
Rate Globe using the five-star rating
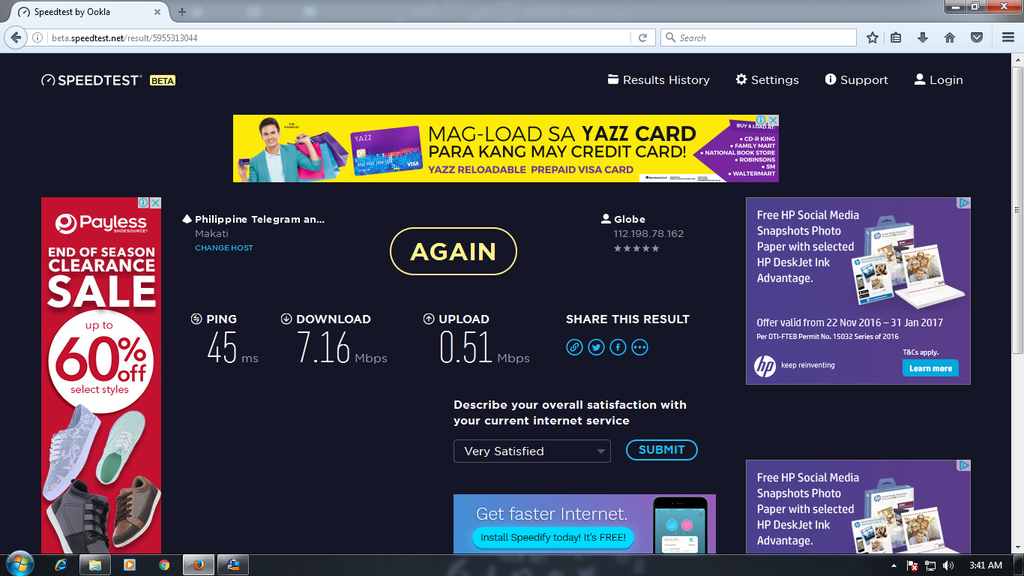pyautogui.click(x=637, y=248)
